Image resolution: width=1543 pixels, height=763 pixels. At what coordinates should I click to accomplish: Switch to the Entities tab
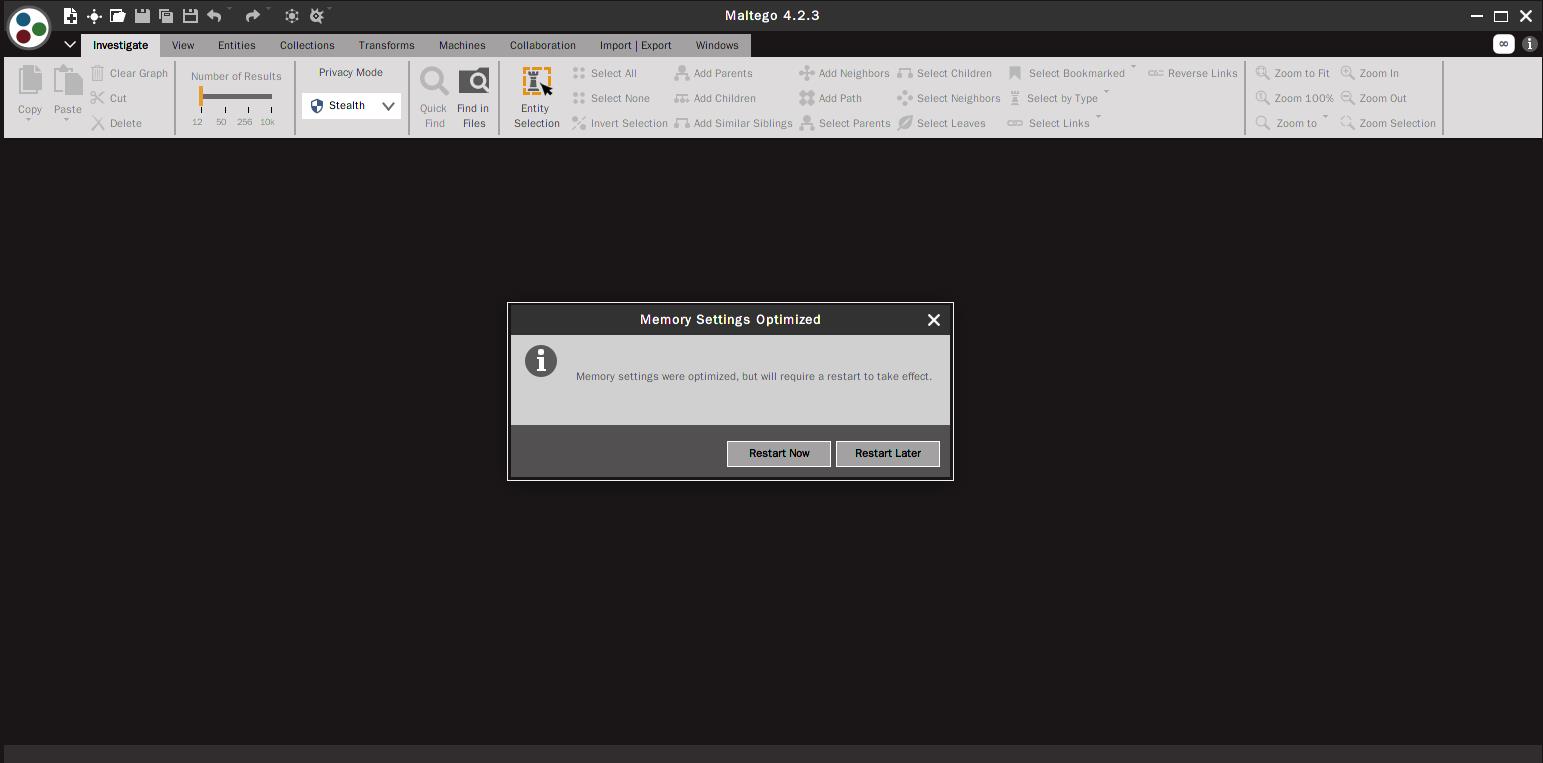click(237, 45)
